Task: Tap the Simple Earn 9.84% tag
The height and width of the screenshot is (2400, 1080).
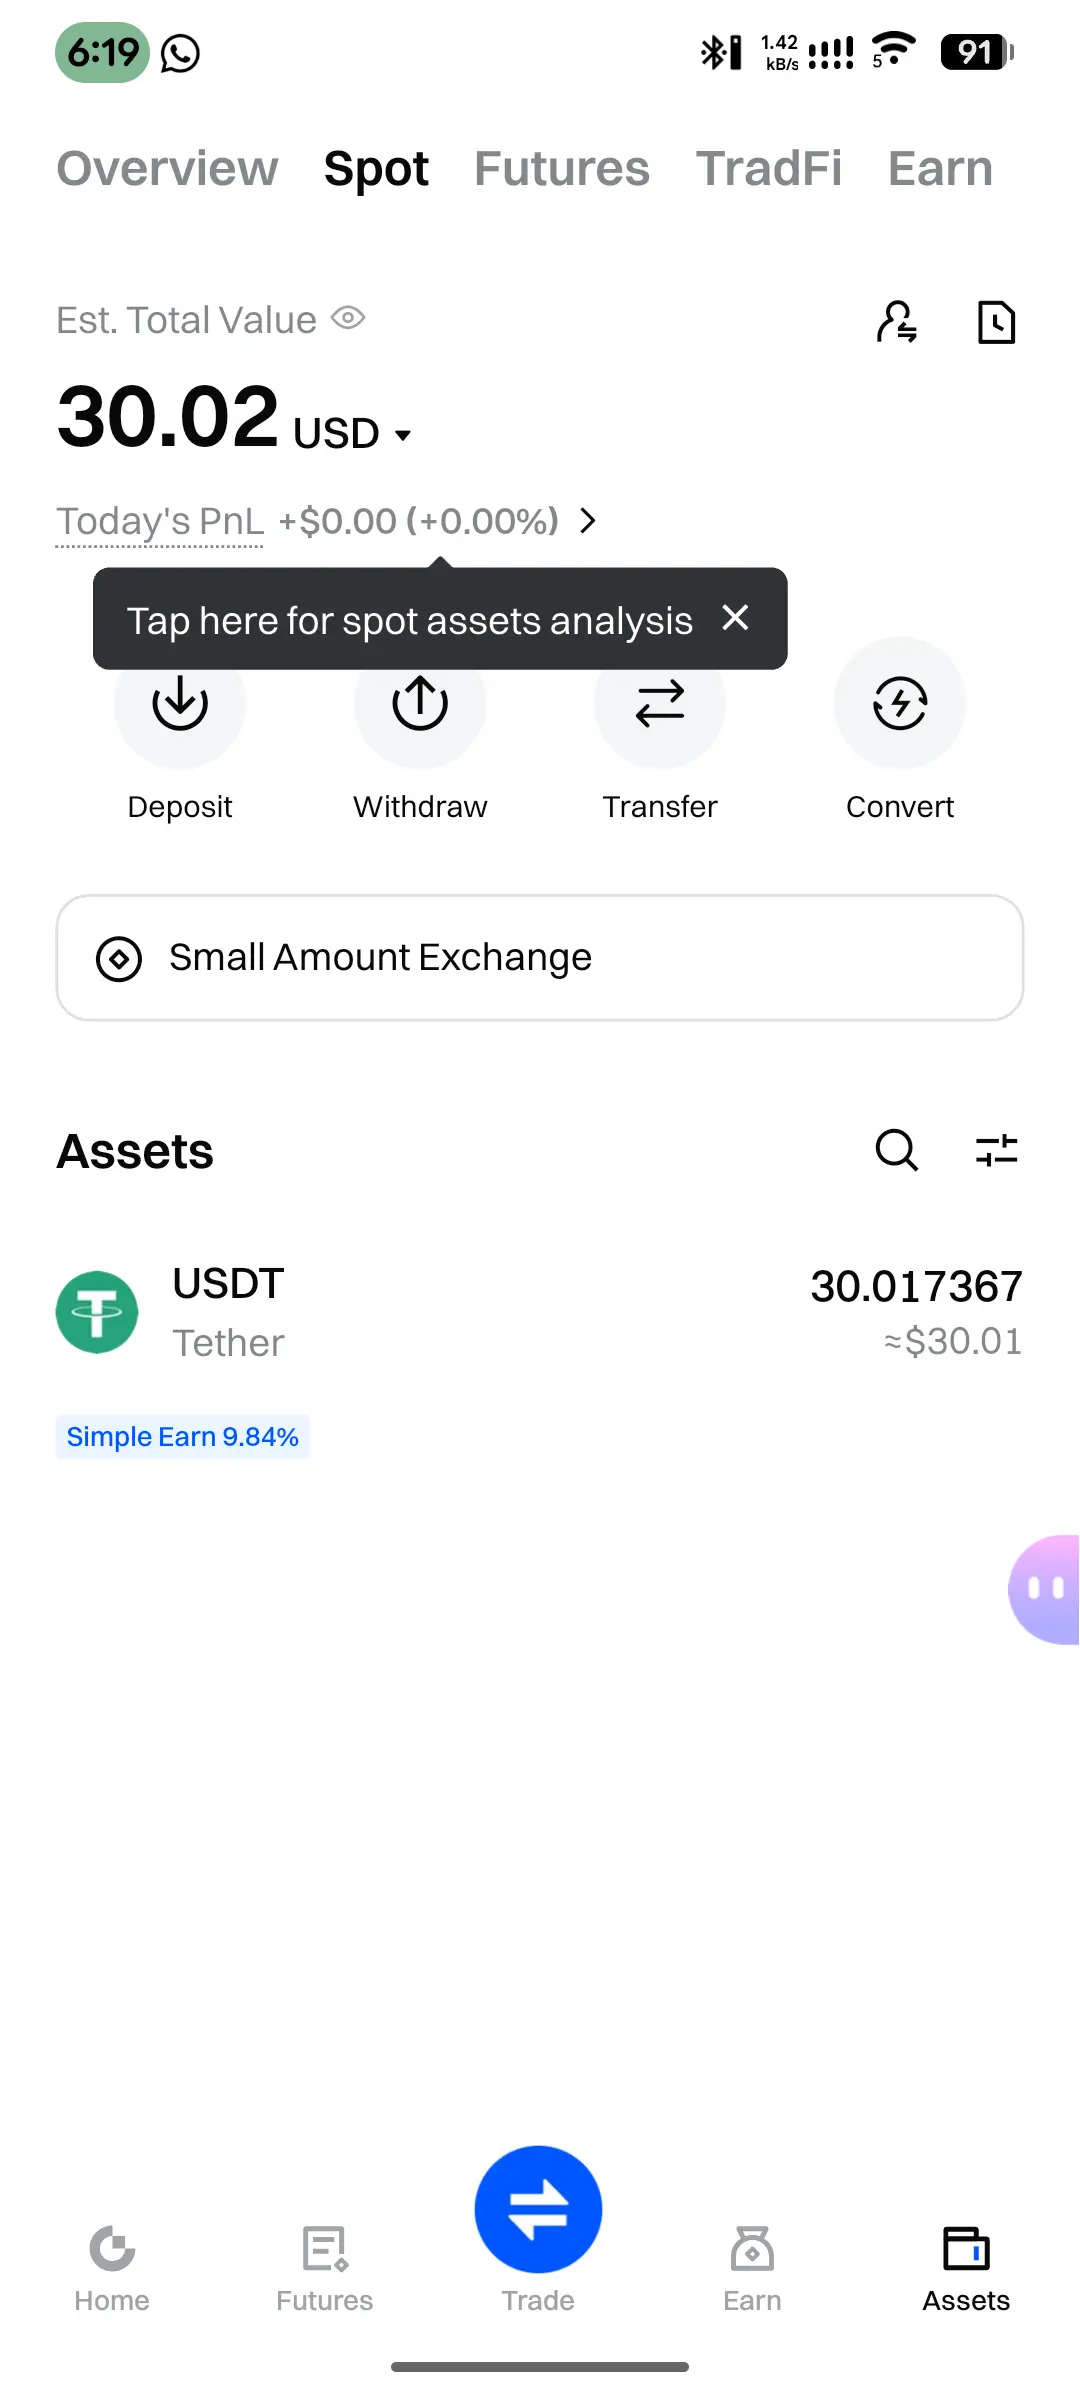Action: pyautogui.click(x=182, y=1437)
